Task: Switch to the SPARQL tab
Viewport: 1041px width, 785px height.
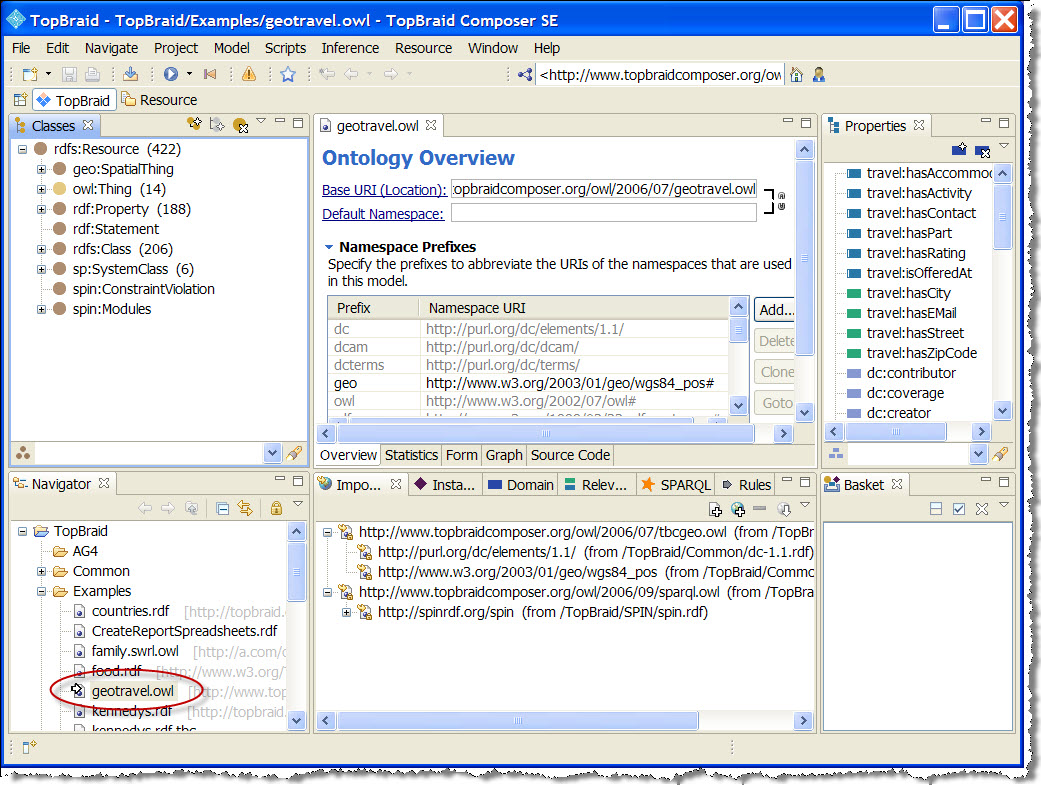Action: [675, 485]
